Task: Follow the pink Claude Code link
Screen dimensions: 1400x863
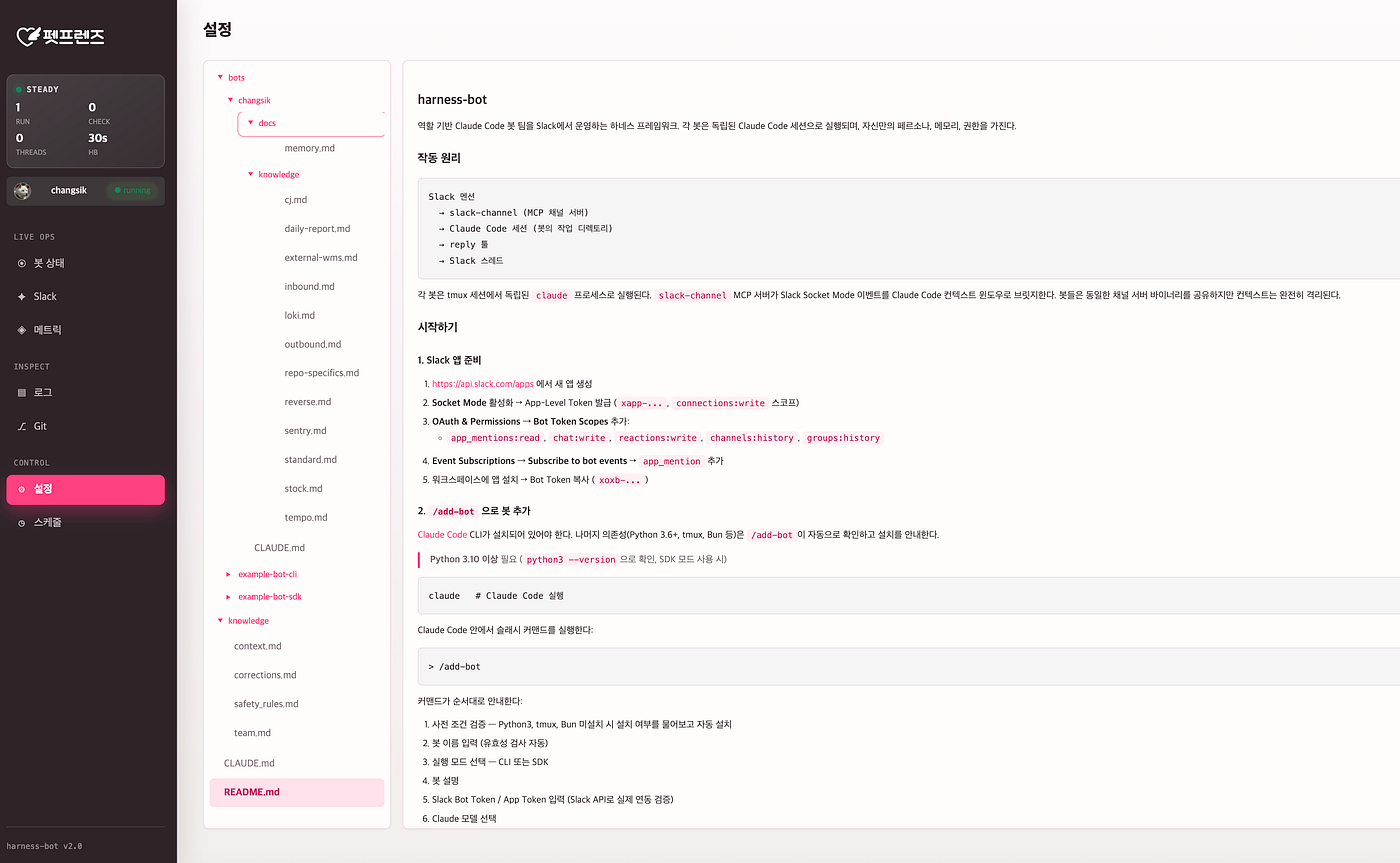Action: click(x=442, y=535)
